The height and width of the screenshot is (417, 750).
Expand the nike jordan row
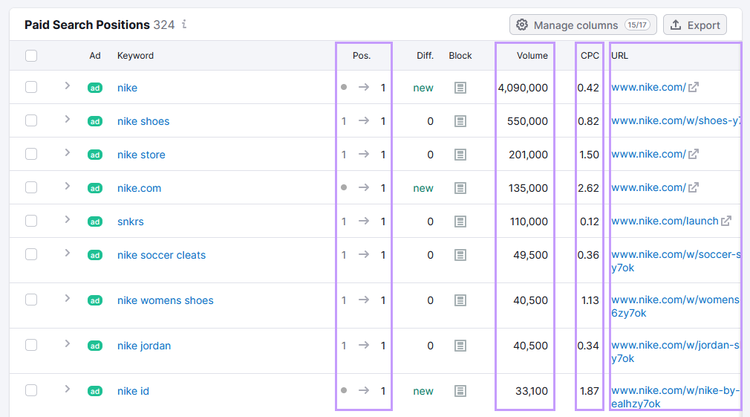point(67,344)
